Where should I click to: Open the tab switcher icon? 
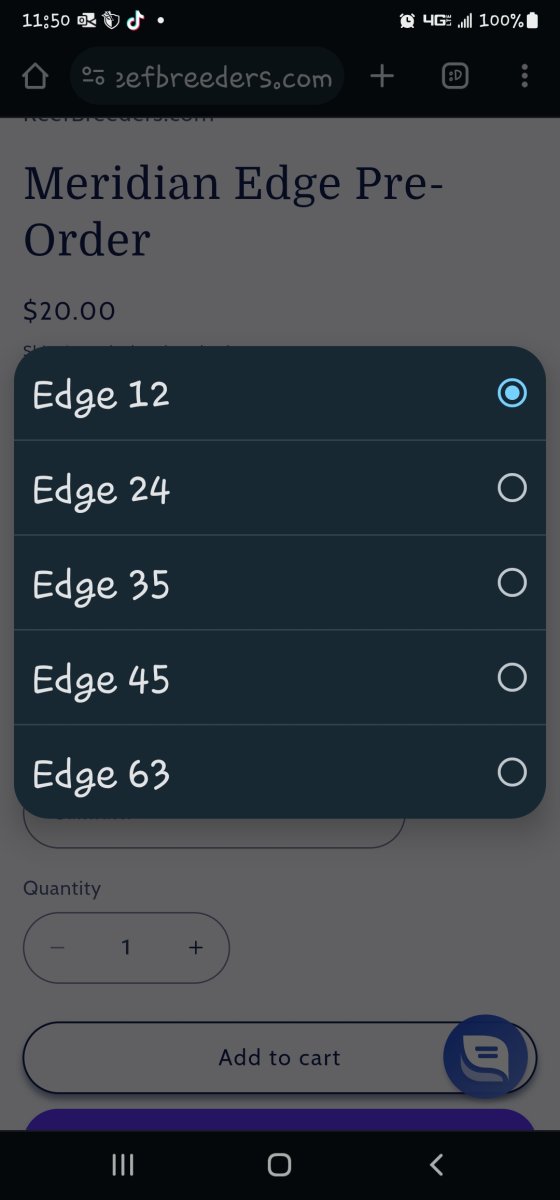coord(455,76)
